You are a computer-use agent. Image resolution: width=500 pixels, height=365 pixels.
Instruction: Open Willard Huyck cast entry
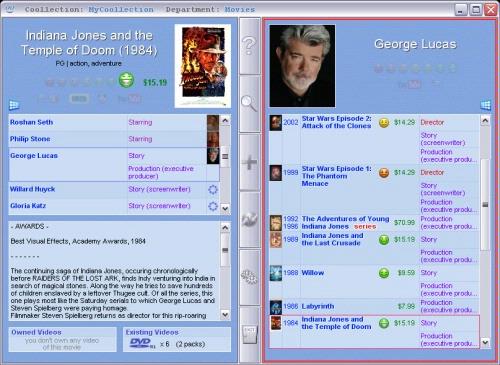coord(32,189)
